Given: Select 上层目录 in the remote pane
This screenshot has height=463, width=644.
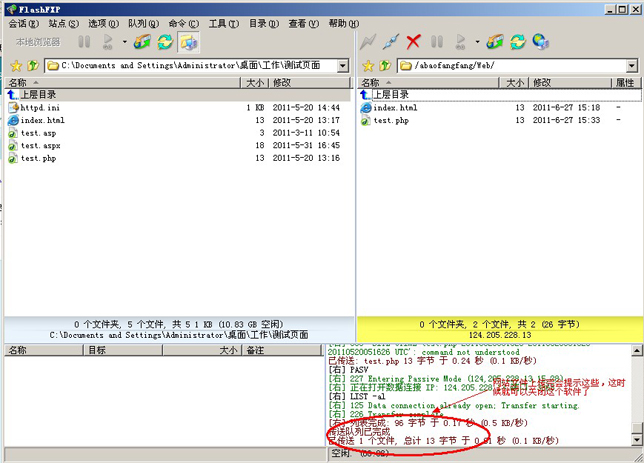Looking at the screenshot, I should [x=500, y=95].
